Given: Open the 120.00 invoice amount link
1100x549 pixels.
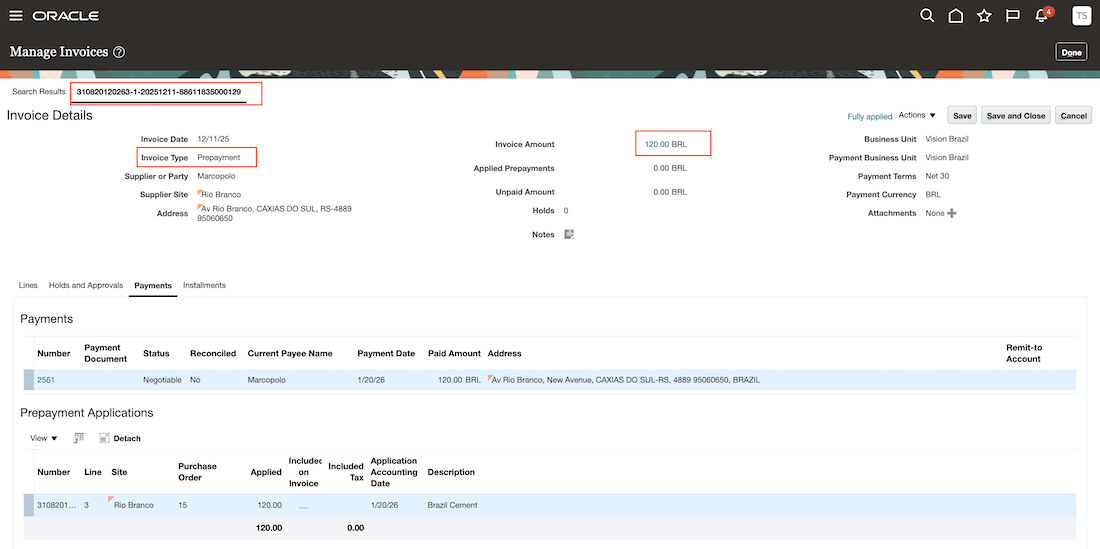Looking at the screenshot, I should coord(657,144).
